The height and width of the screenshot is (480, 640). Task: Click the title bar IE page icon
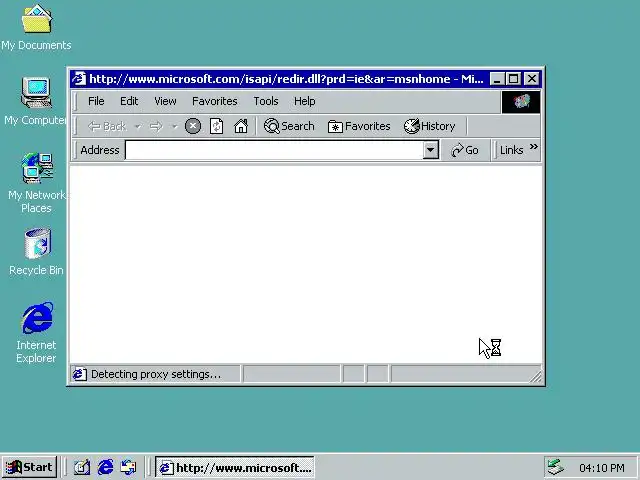79,78
